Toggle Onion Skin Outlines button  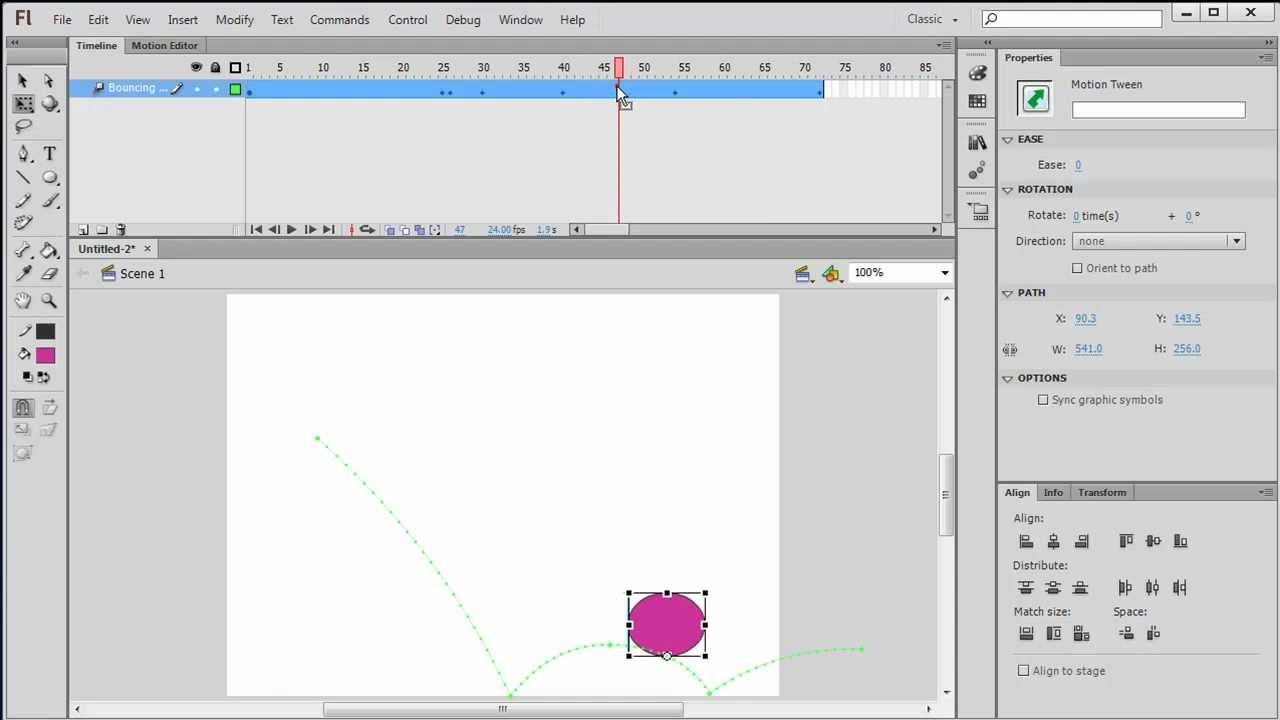[405, 230]
